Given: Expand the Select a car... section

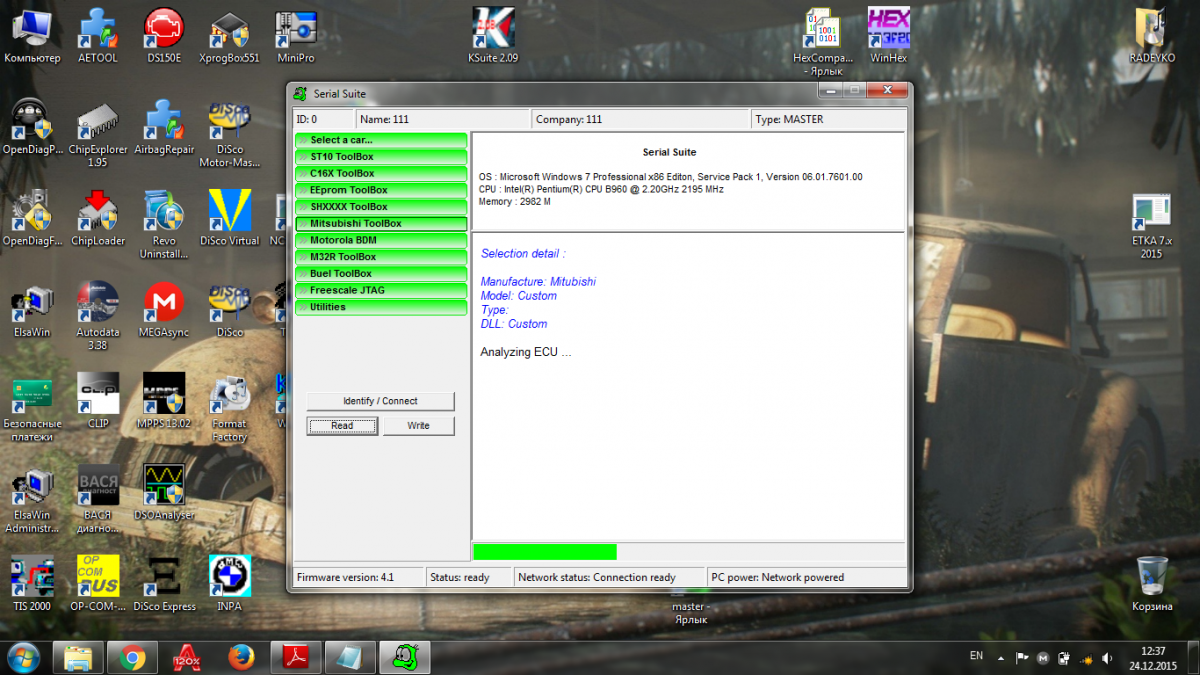Looking at the screenshot, I should click(x=381, y=140).
